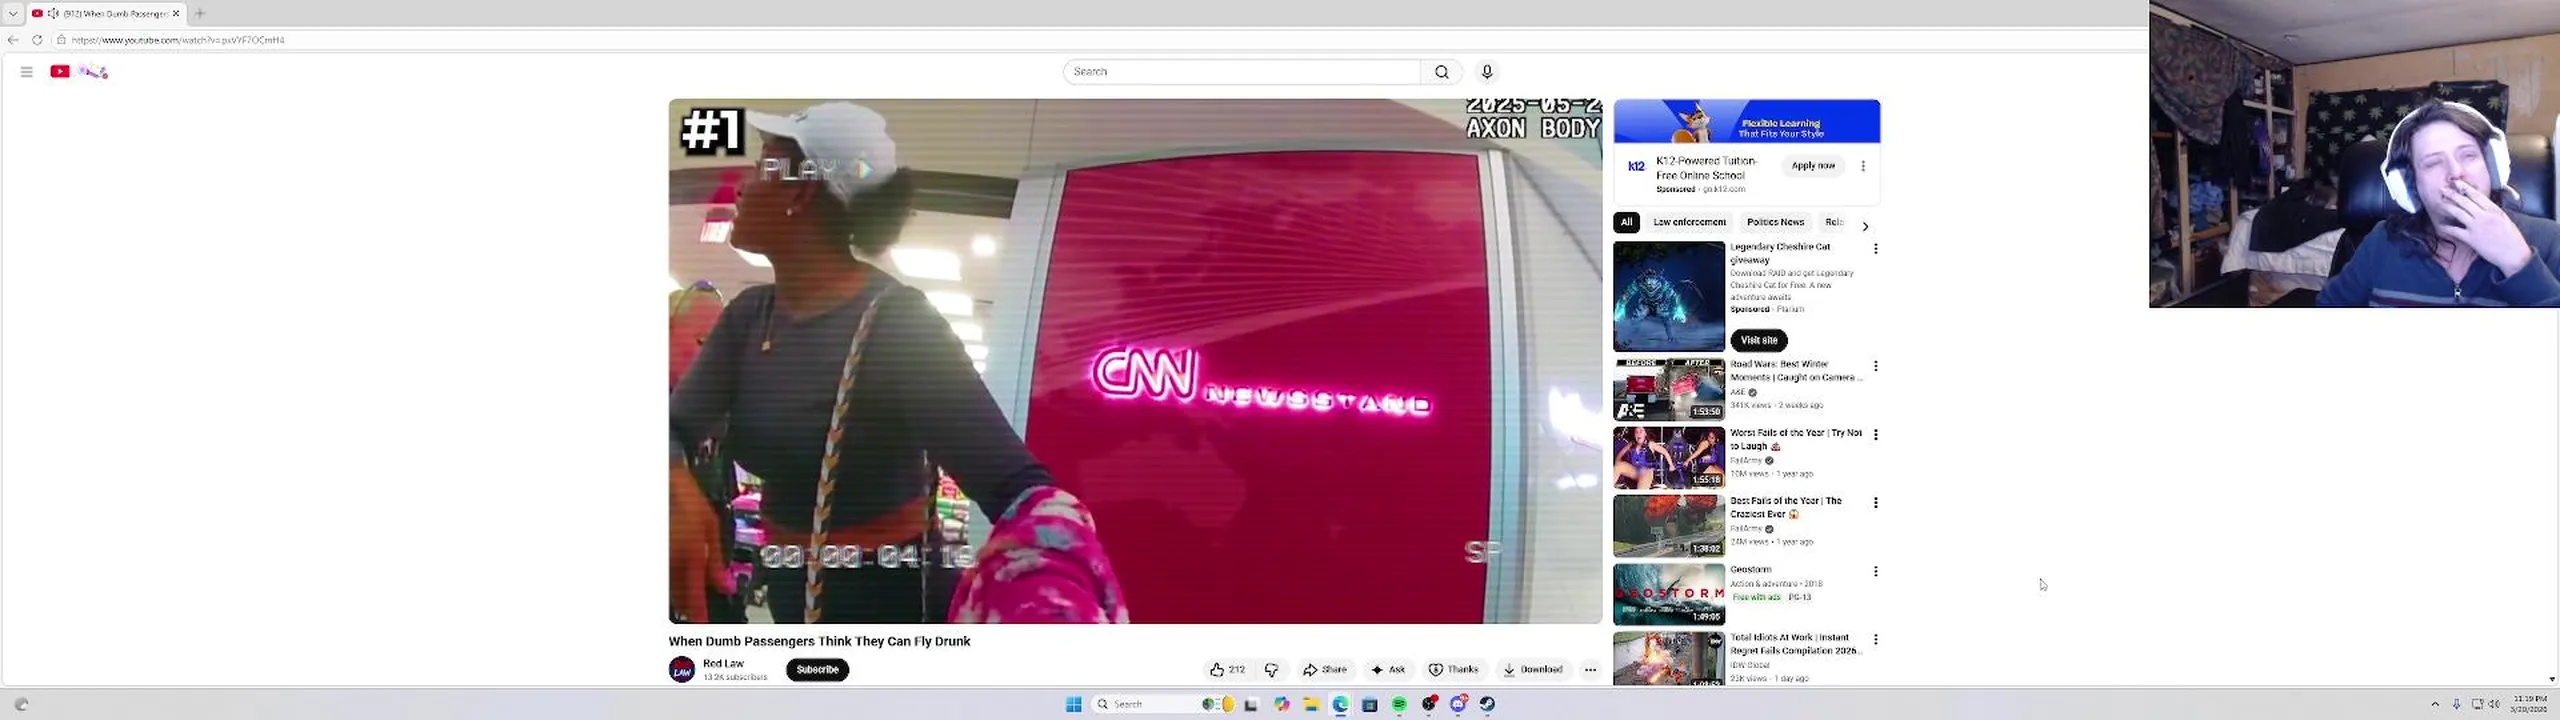Open Discord from the taskbar
The height and width of the screenshot is (720, 2560).
point(1458,704)
